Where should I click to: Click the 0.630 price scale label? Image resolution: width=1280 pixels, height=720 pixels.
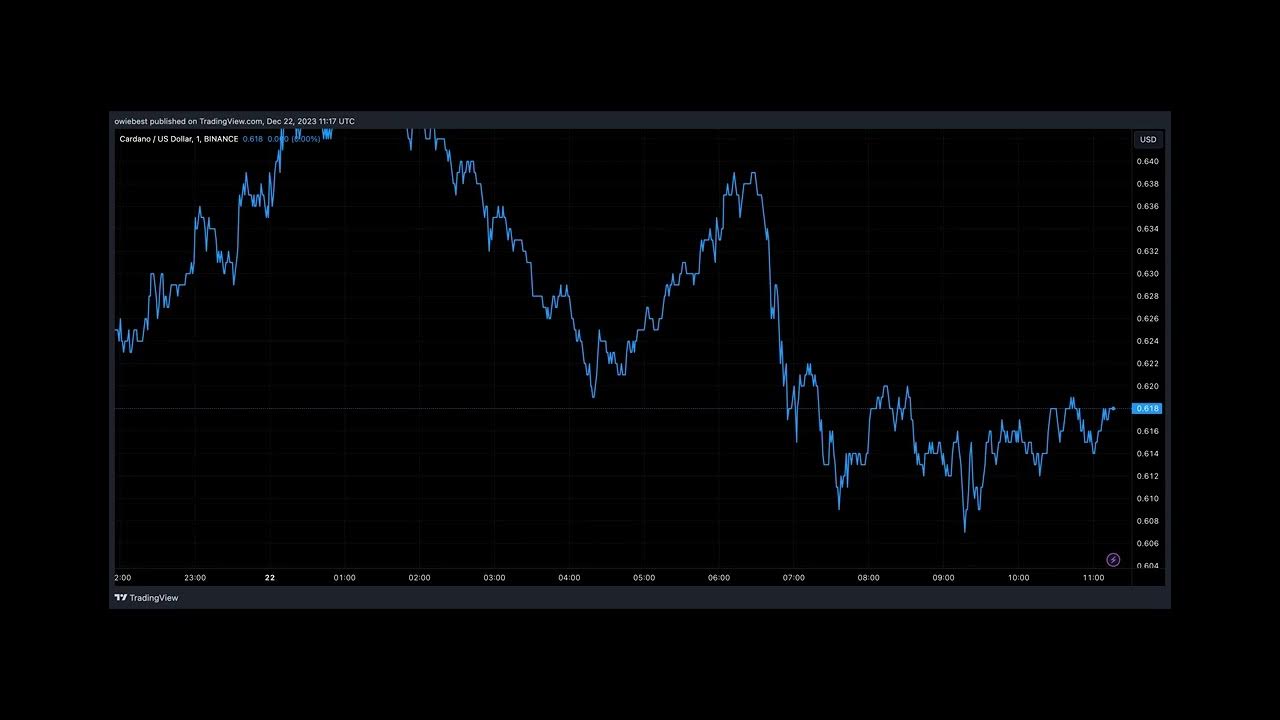pos(1147,274)
